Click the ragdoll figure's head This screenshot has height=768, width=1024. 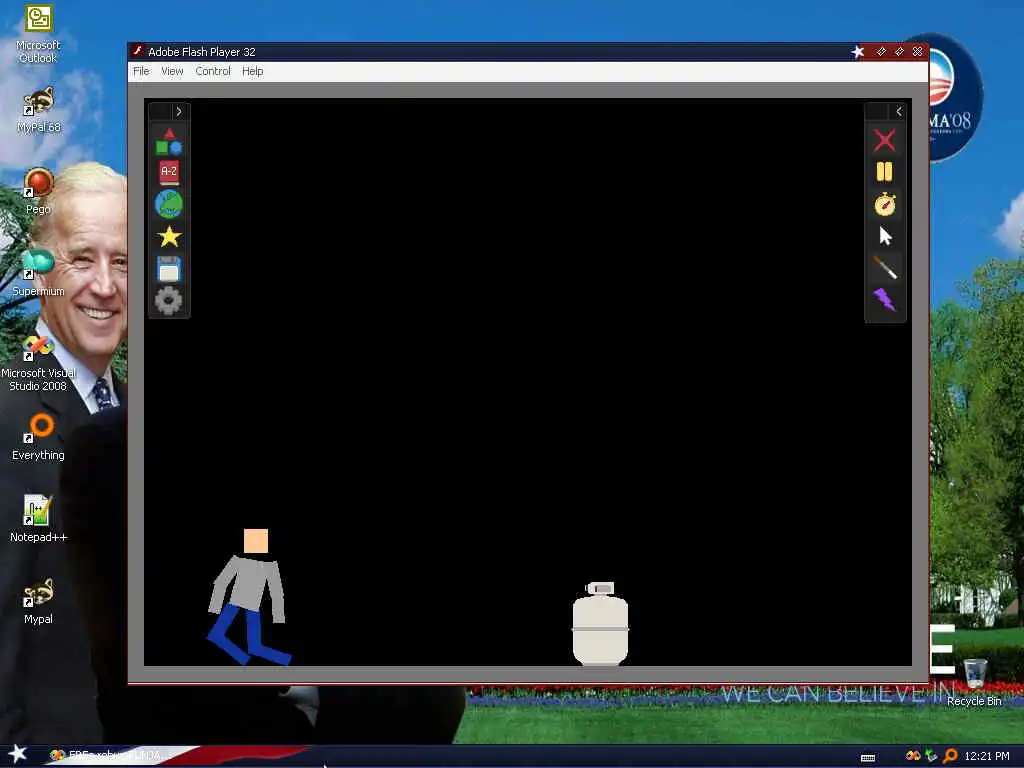point(256,541)
